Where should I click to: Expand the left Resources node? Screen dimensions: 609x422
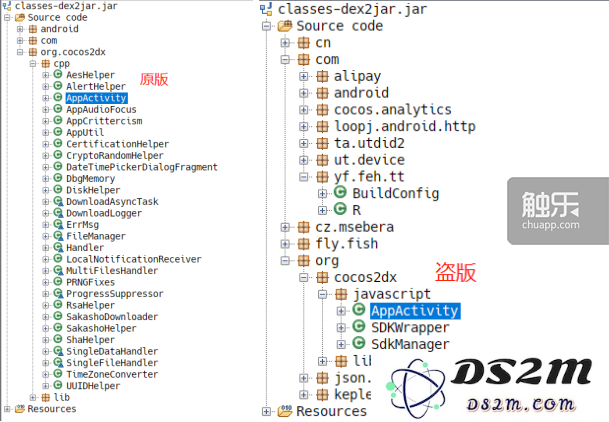[7, 409]
